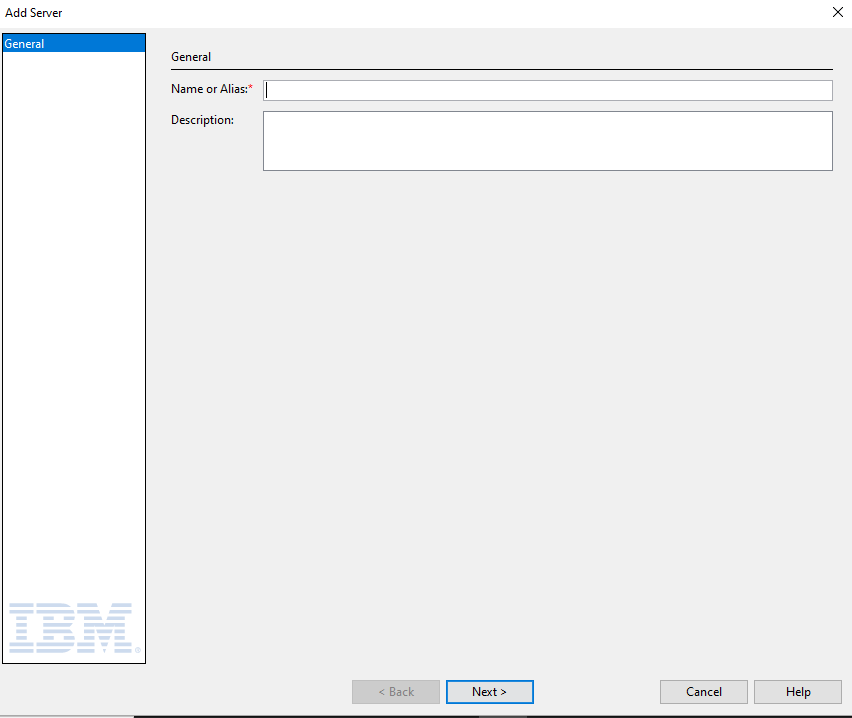Cancel the Add Server wizard
This screenshot has width=852, height=718.
704,692
